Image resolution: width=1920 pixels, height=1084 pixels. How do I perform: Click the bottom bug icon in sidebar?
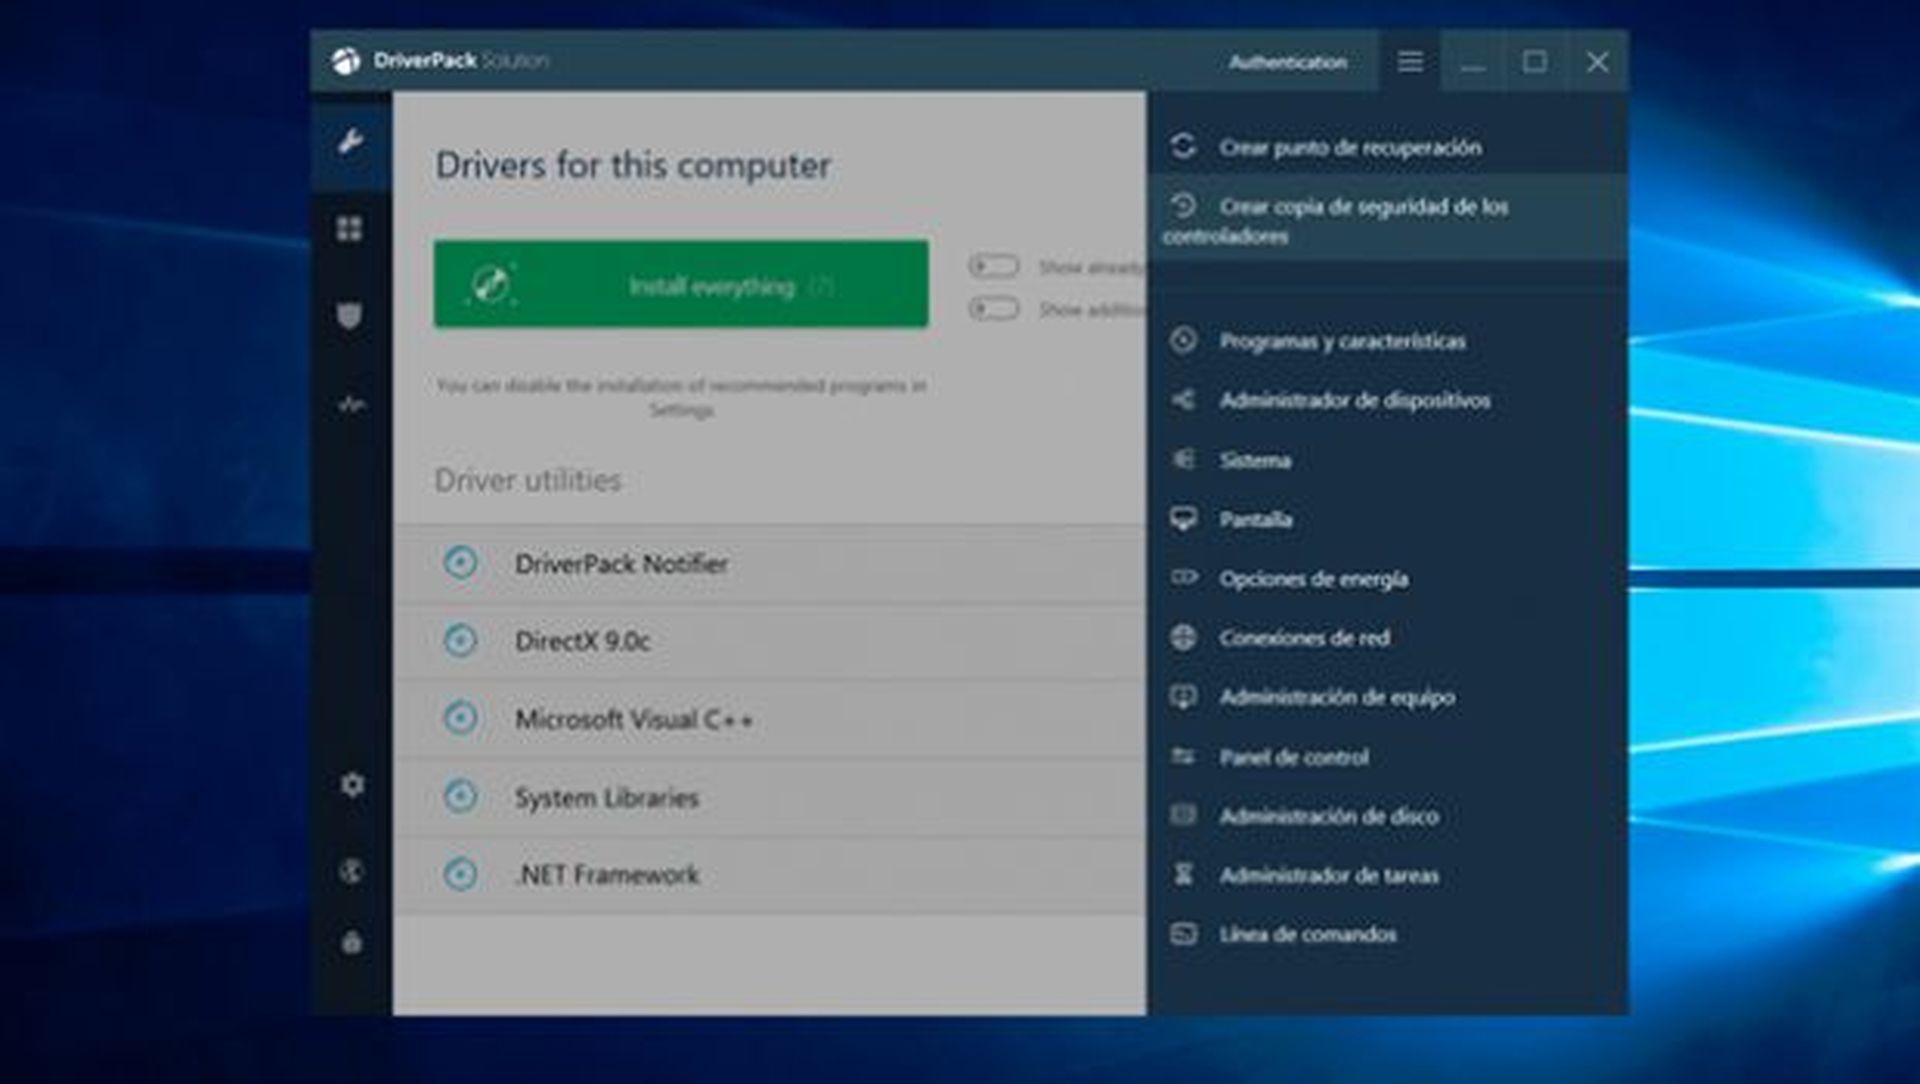click(351, 942)
